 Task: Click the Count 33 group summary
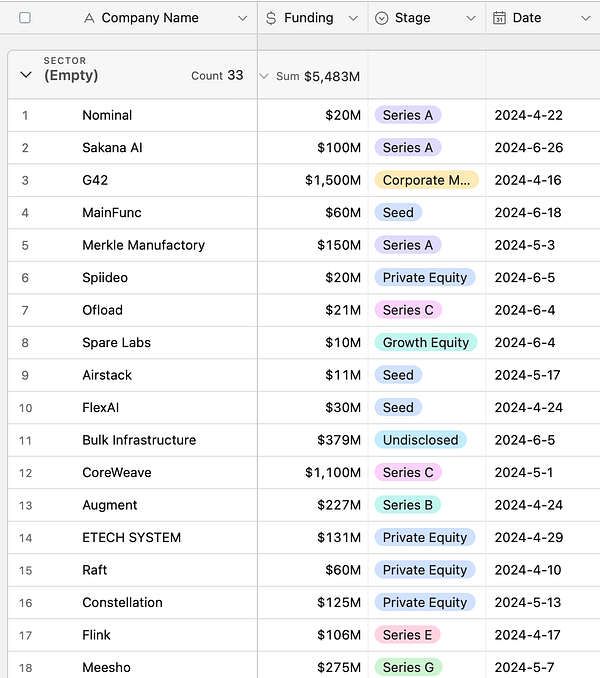point(217,75)
